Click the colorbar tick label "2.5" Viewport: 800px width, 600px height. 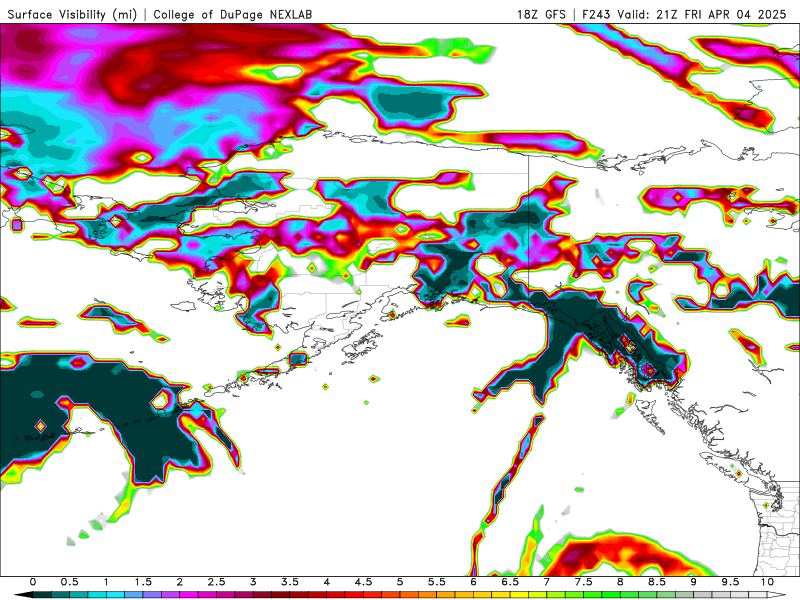216,582
